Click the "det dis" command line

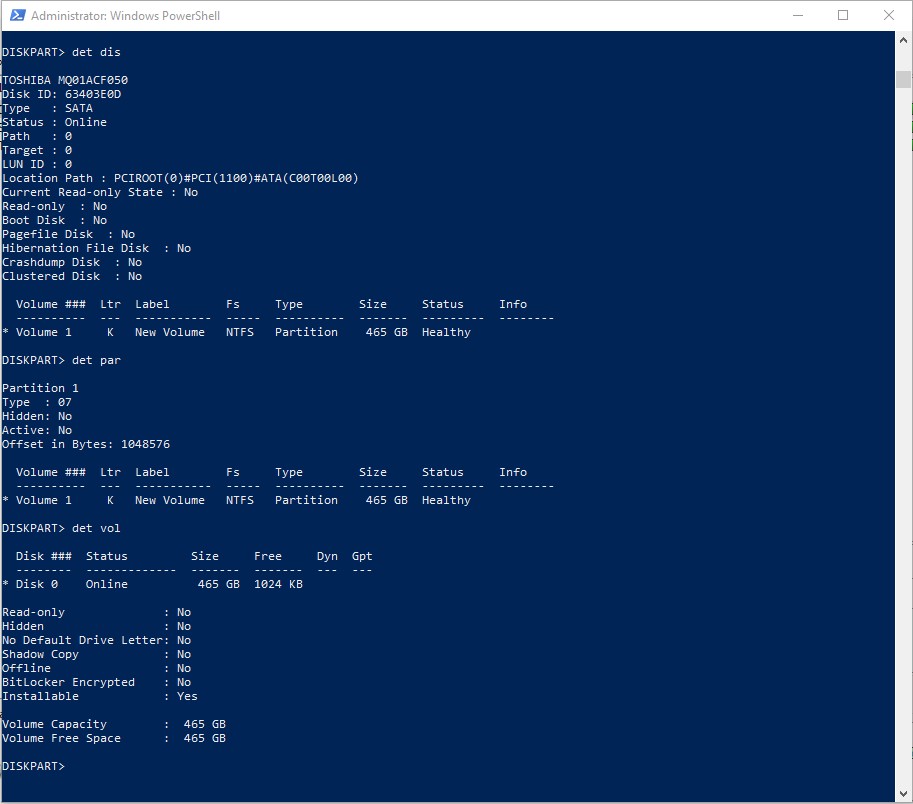tap(61, 52)
